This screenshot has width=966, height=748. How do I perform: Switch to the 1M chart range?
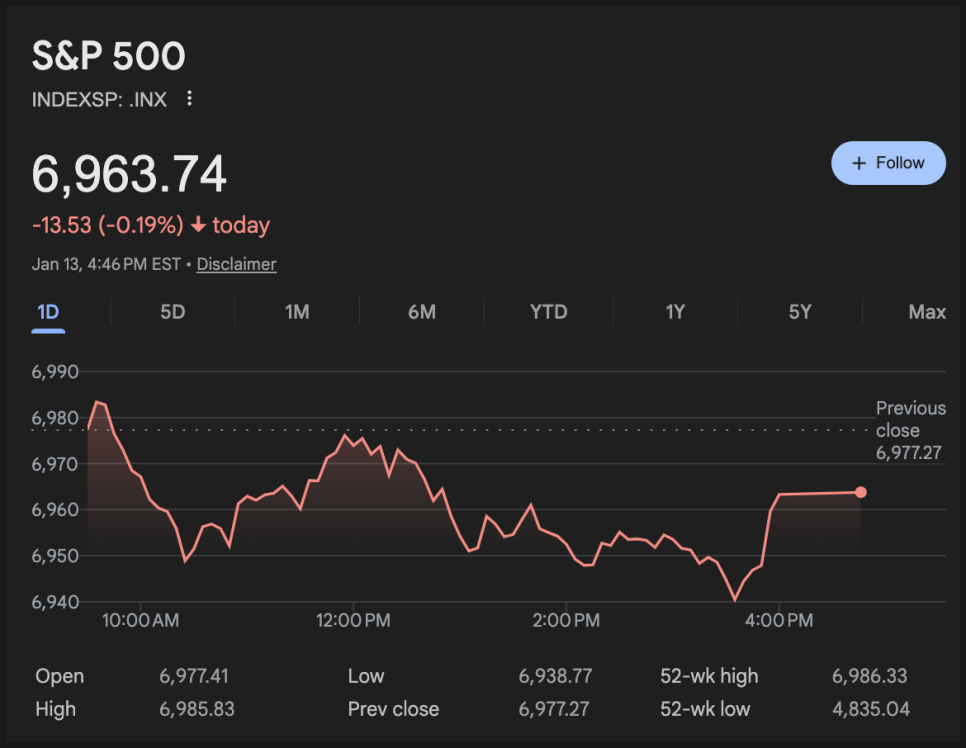pyautogui.click(x=297, y=312)
